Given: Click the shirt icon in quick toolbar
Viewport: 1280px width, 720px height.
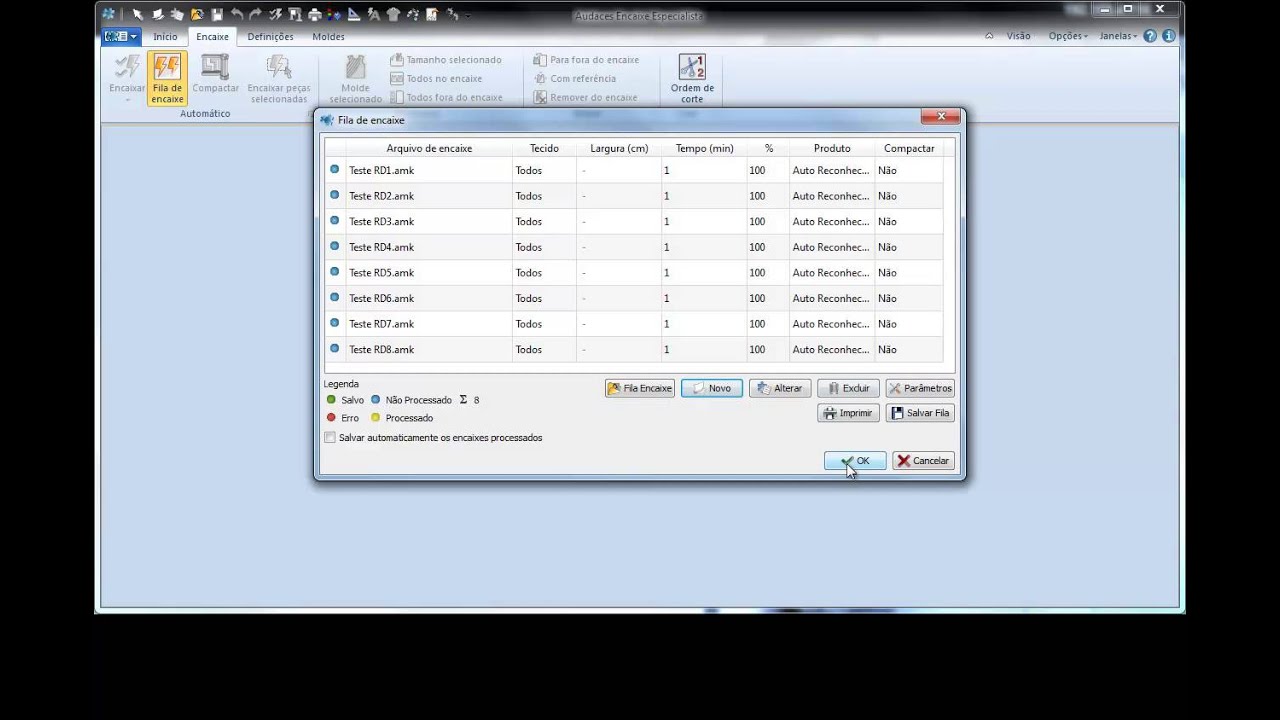Looking at the screenshot, I should [x=393, y=14].
